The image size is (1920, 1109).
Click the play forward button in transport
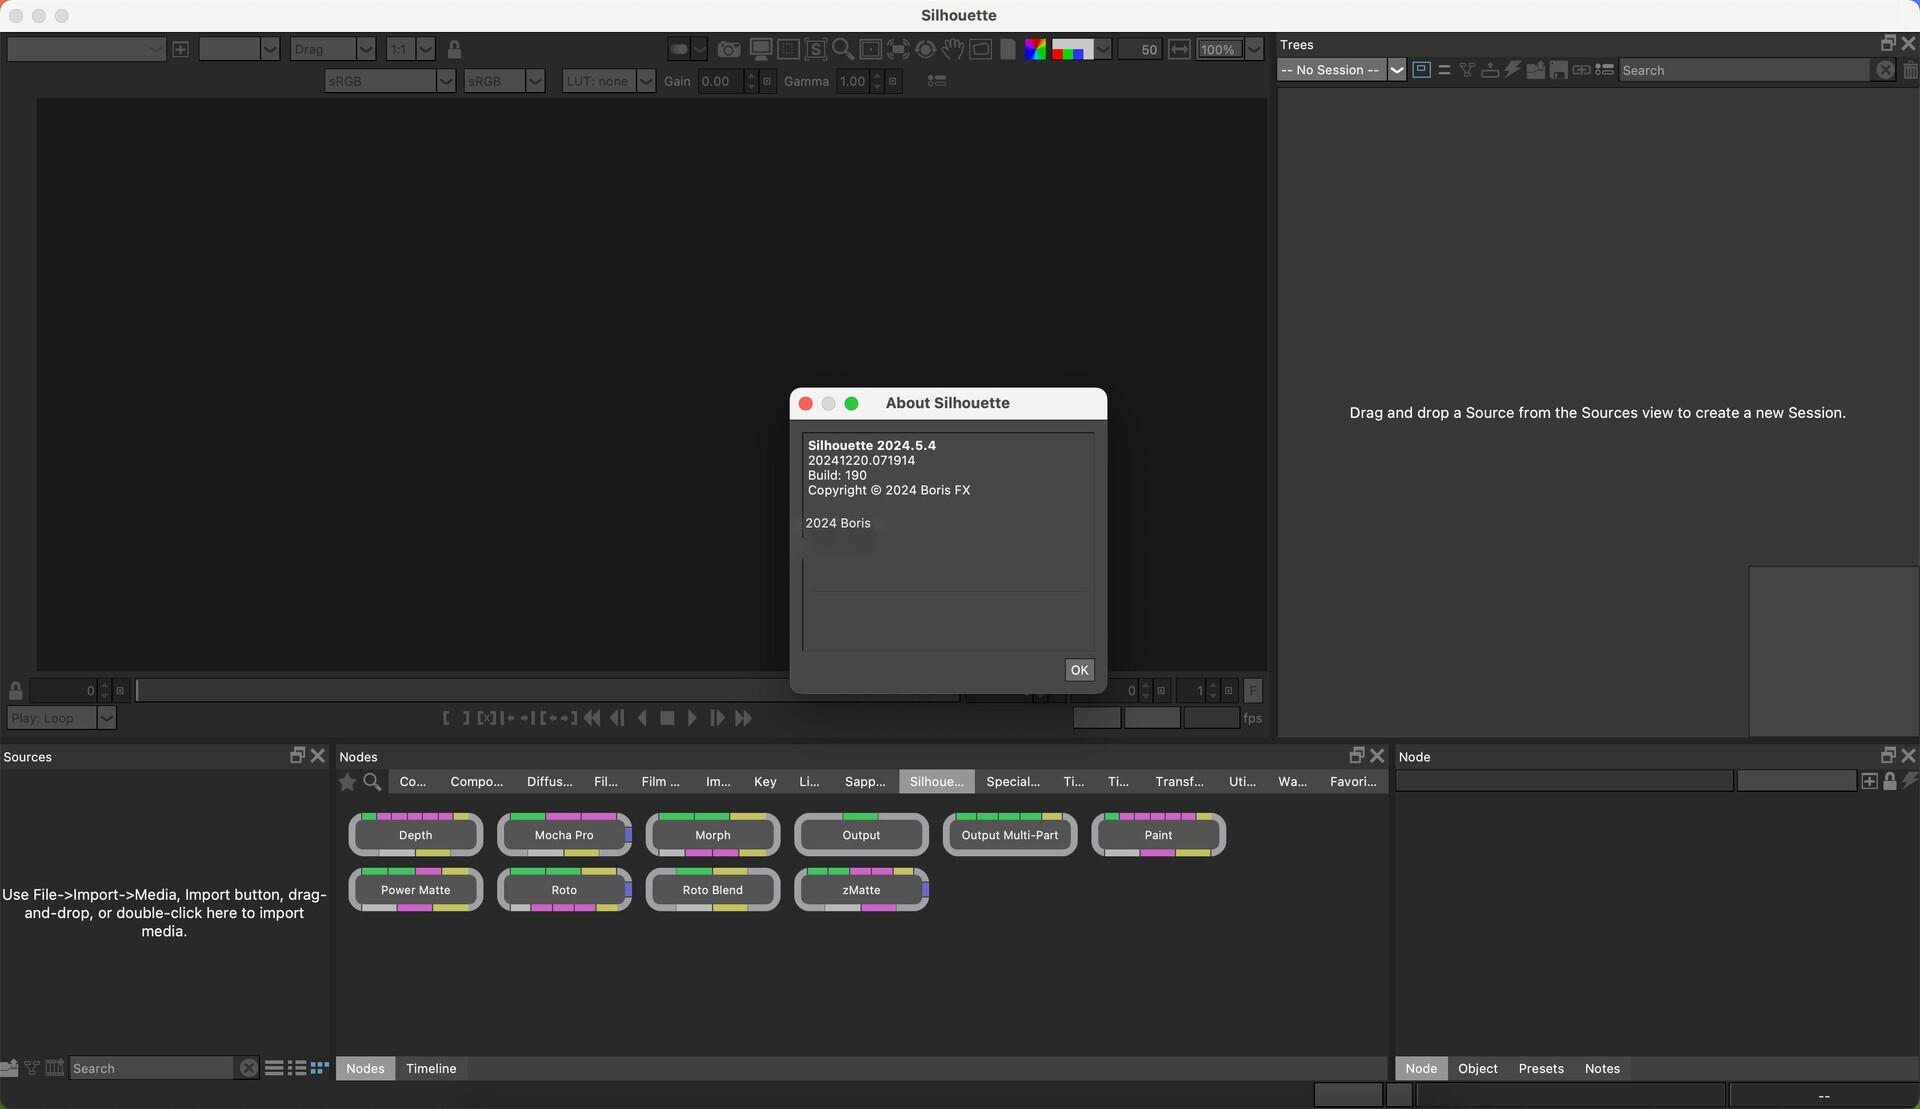pos(692,718)
